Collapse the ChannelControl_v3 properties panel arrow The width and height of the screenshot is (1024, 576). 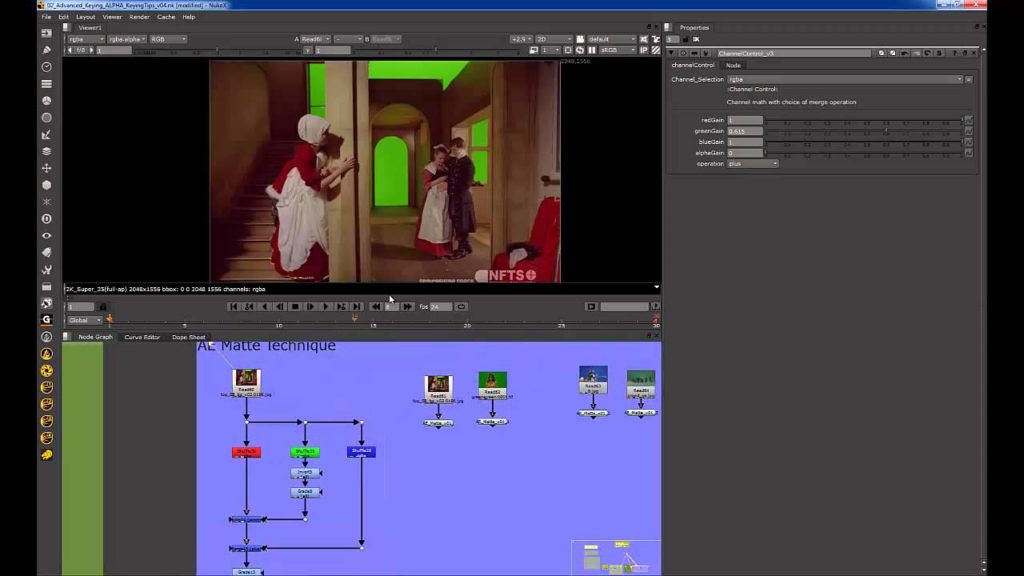point(672,53)
